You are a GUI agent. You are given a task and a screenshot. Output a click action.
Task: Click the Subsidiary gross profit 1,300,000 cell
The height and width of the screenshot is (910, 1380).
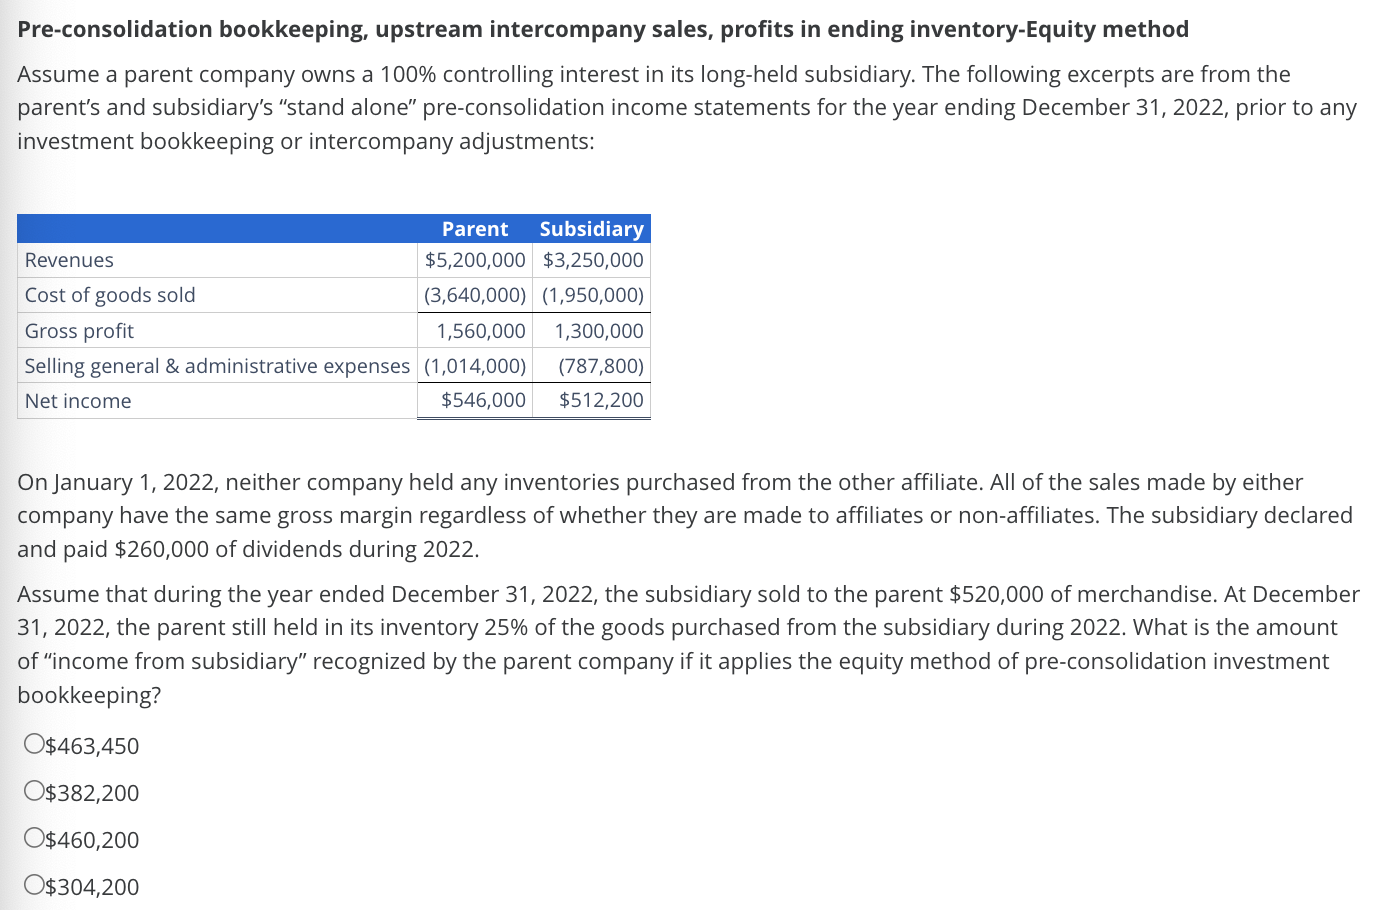[598, 331]
